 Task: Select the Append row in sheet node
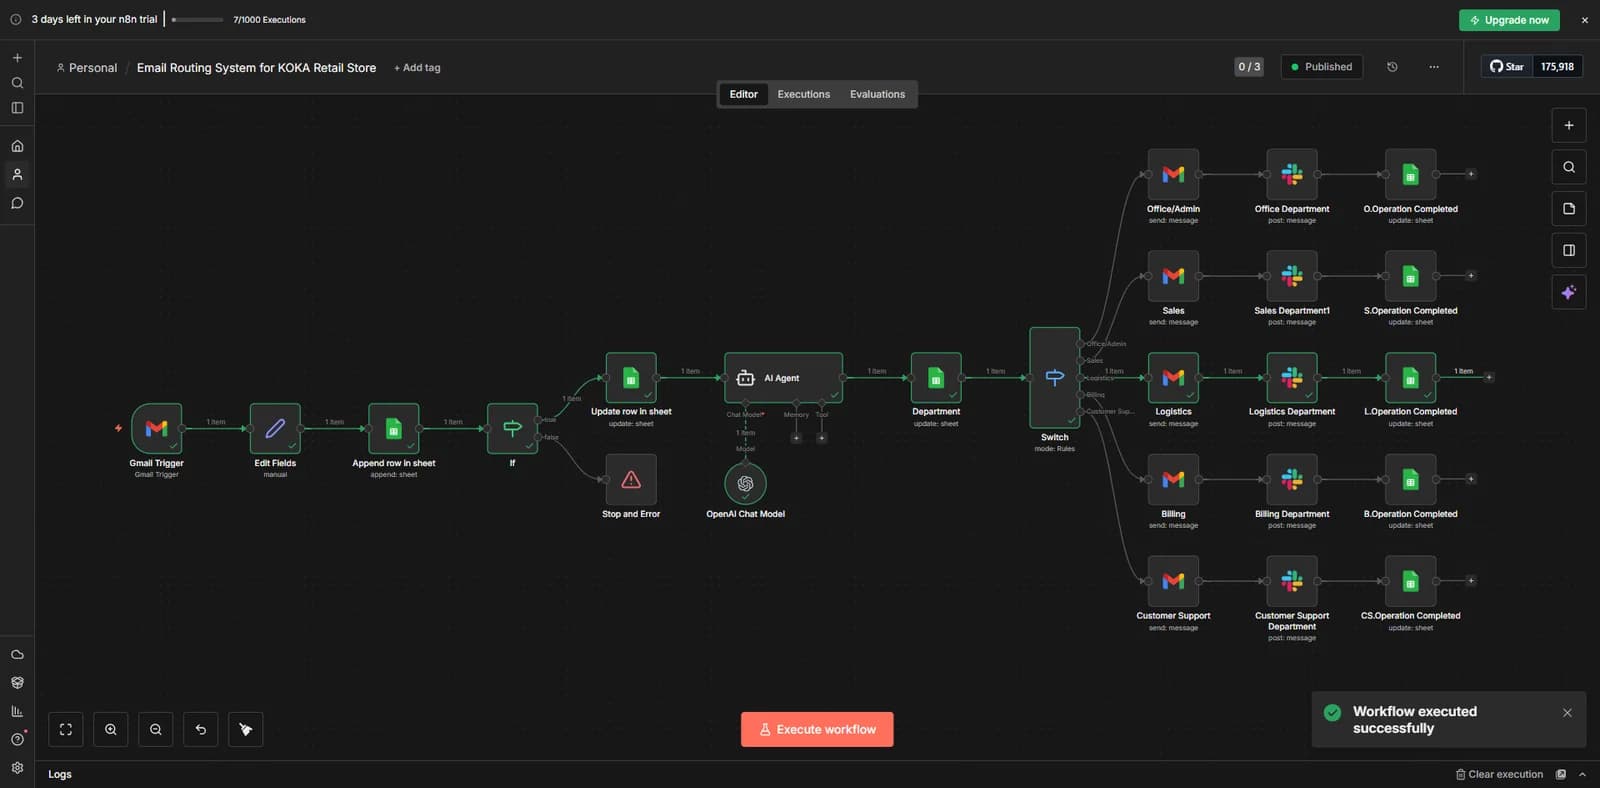[394, 428]
